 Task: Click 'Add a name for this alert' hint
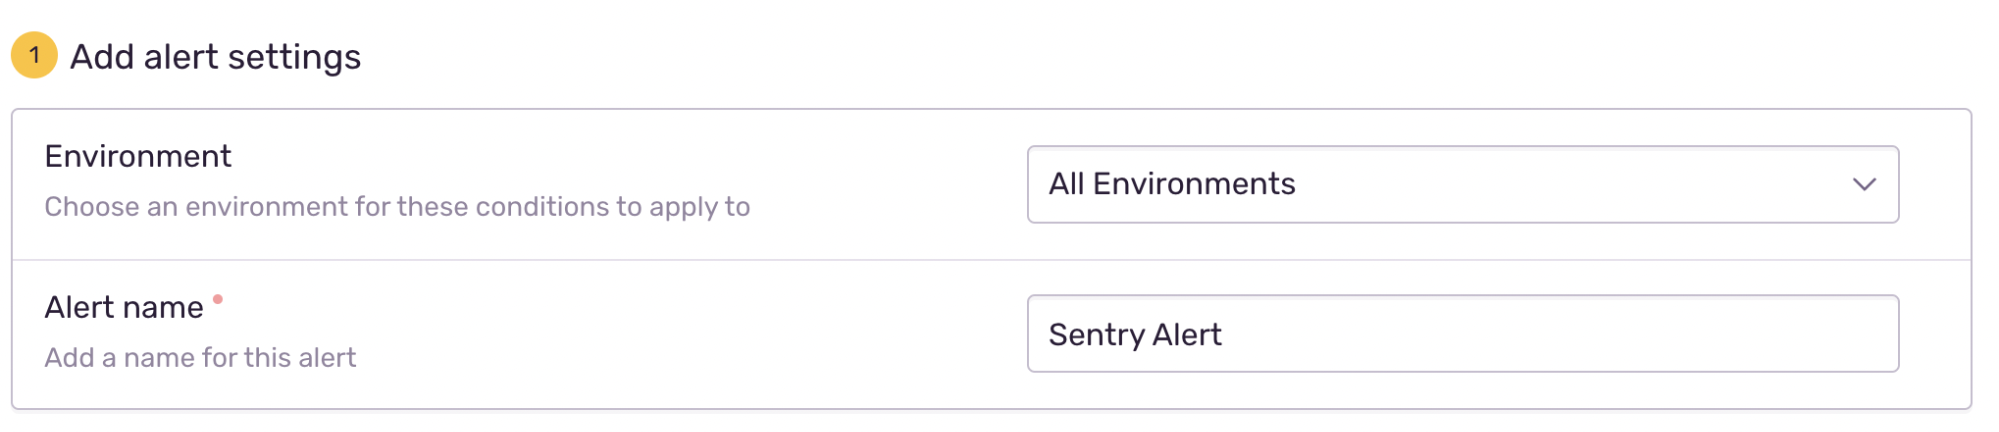click(200, 358)
